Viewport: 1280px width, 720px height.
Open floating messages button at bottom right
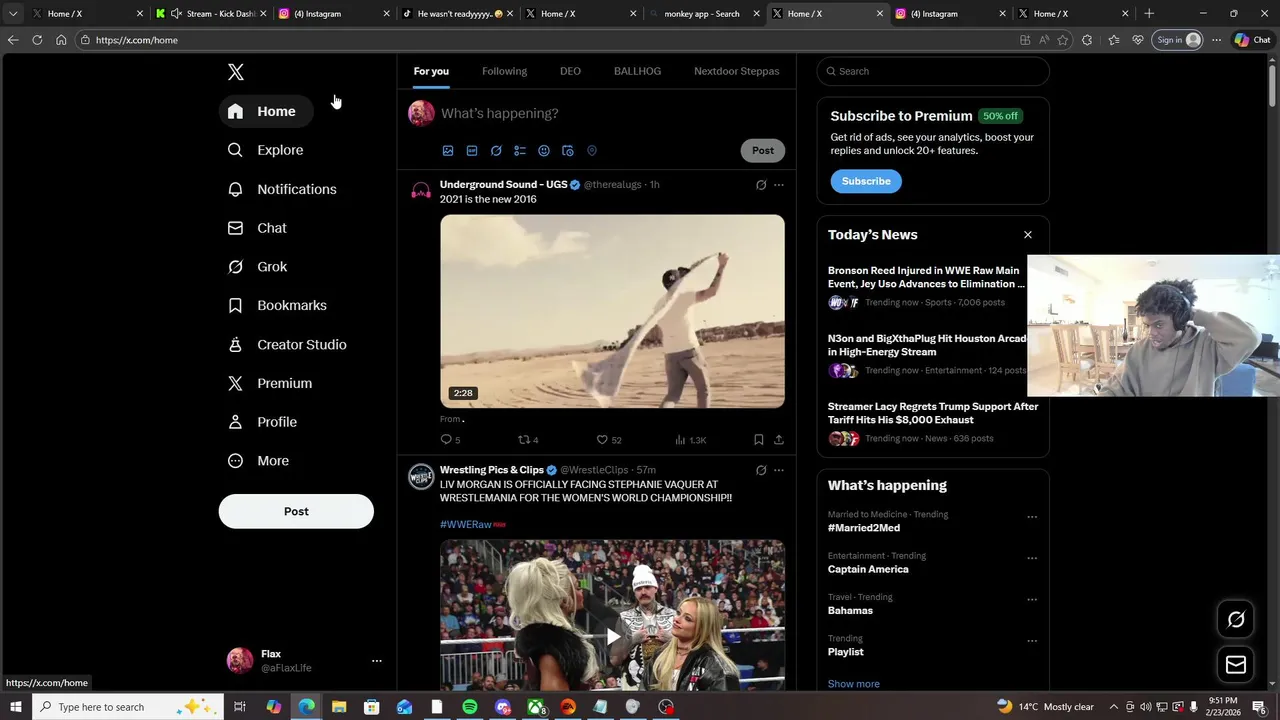(1236, 665)
